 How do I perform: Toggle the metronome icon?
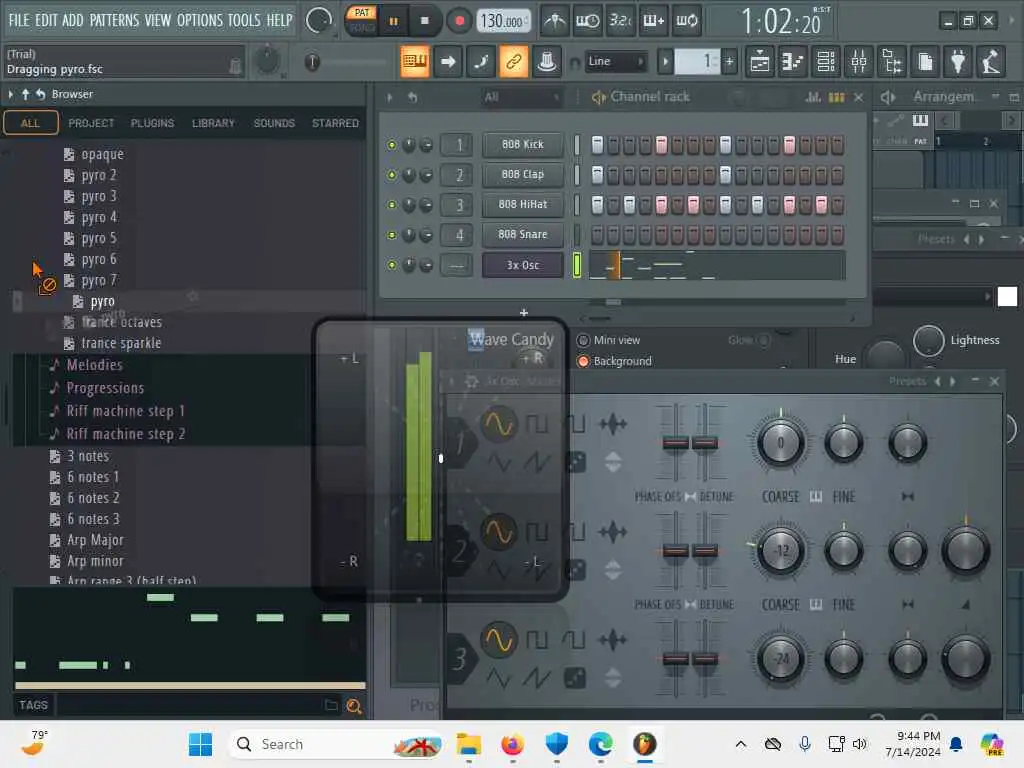(x=555, y=22)
